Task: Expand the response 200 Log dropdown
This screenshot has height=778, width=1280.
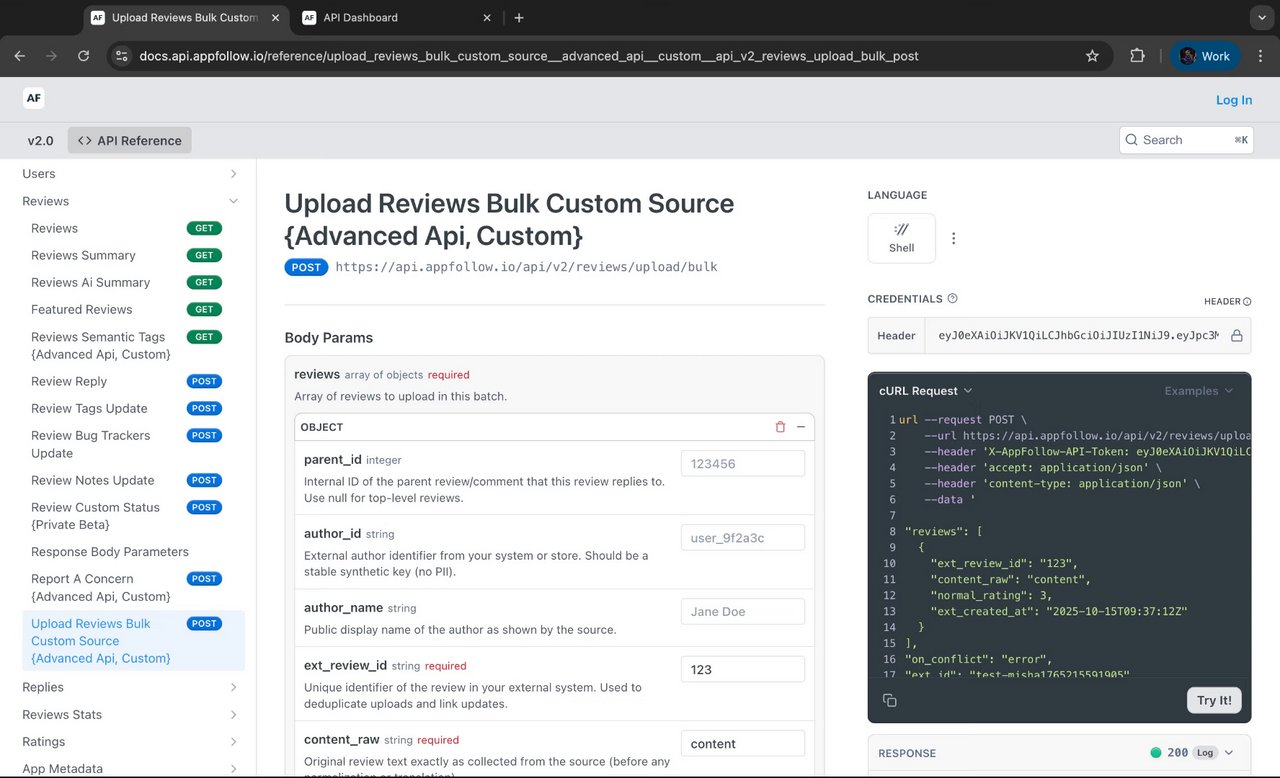Action: (x=1228, y=753)
